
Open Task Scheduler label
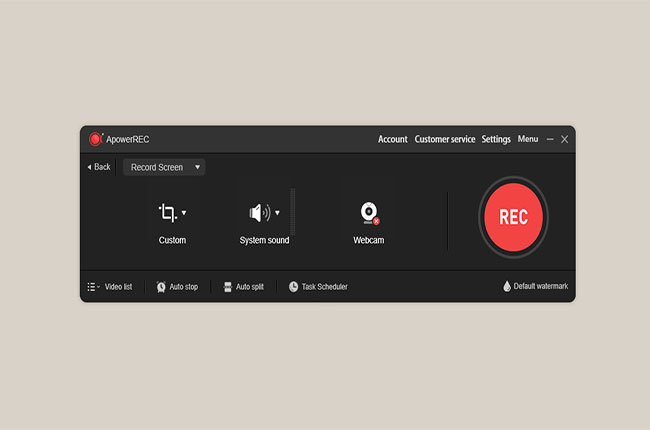[x=325, y=287]
